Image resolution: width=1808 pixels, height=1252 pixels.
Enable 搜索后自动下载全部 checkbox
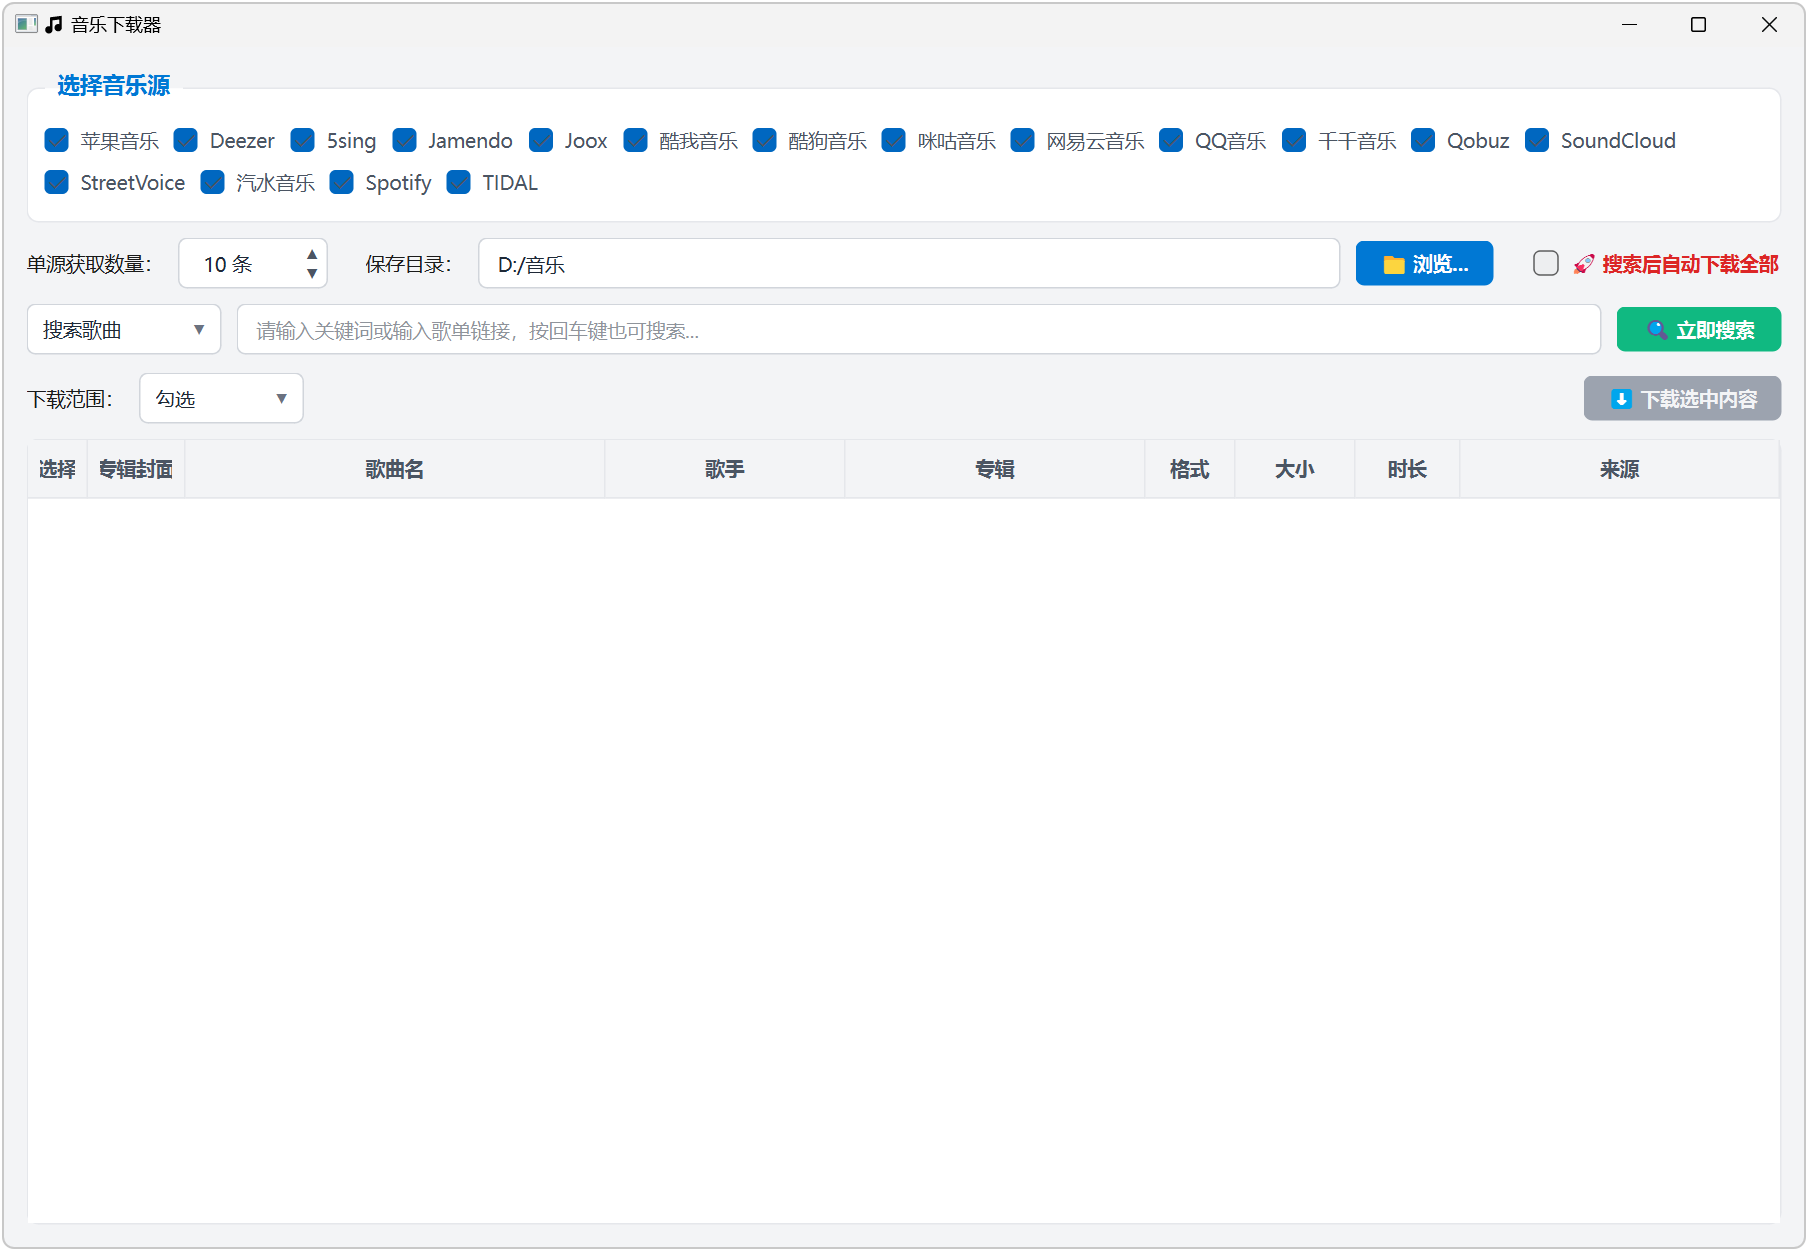pos(1546,264)
